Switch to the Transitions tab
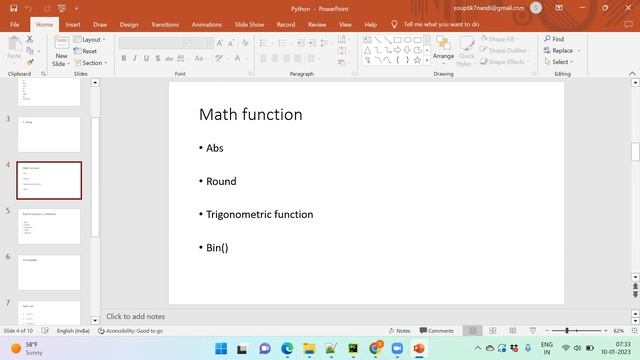This screenshot has width=640, height=360. coord(165,24)
